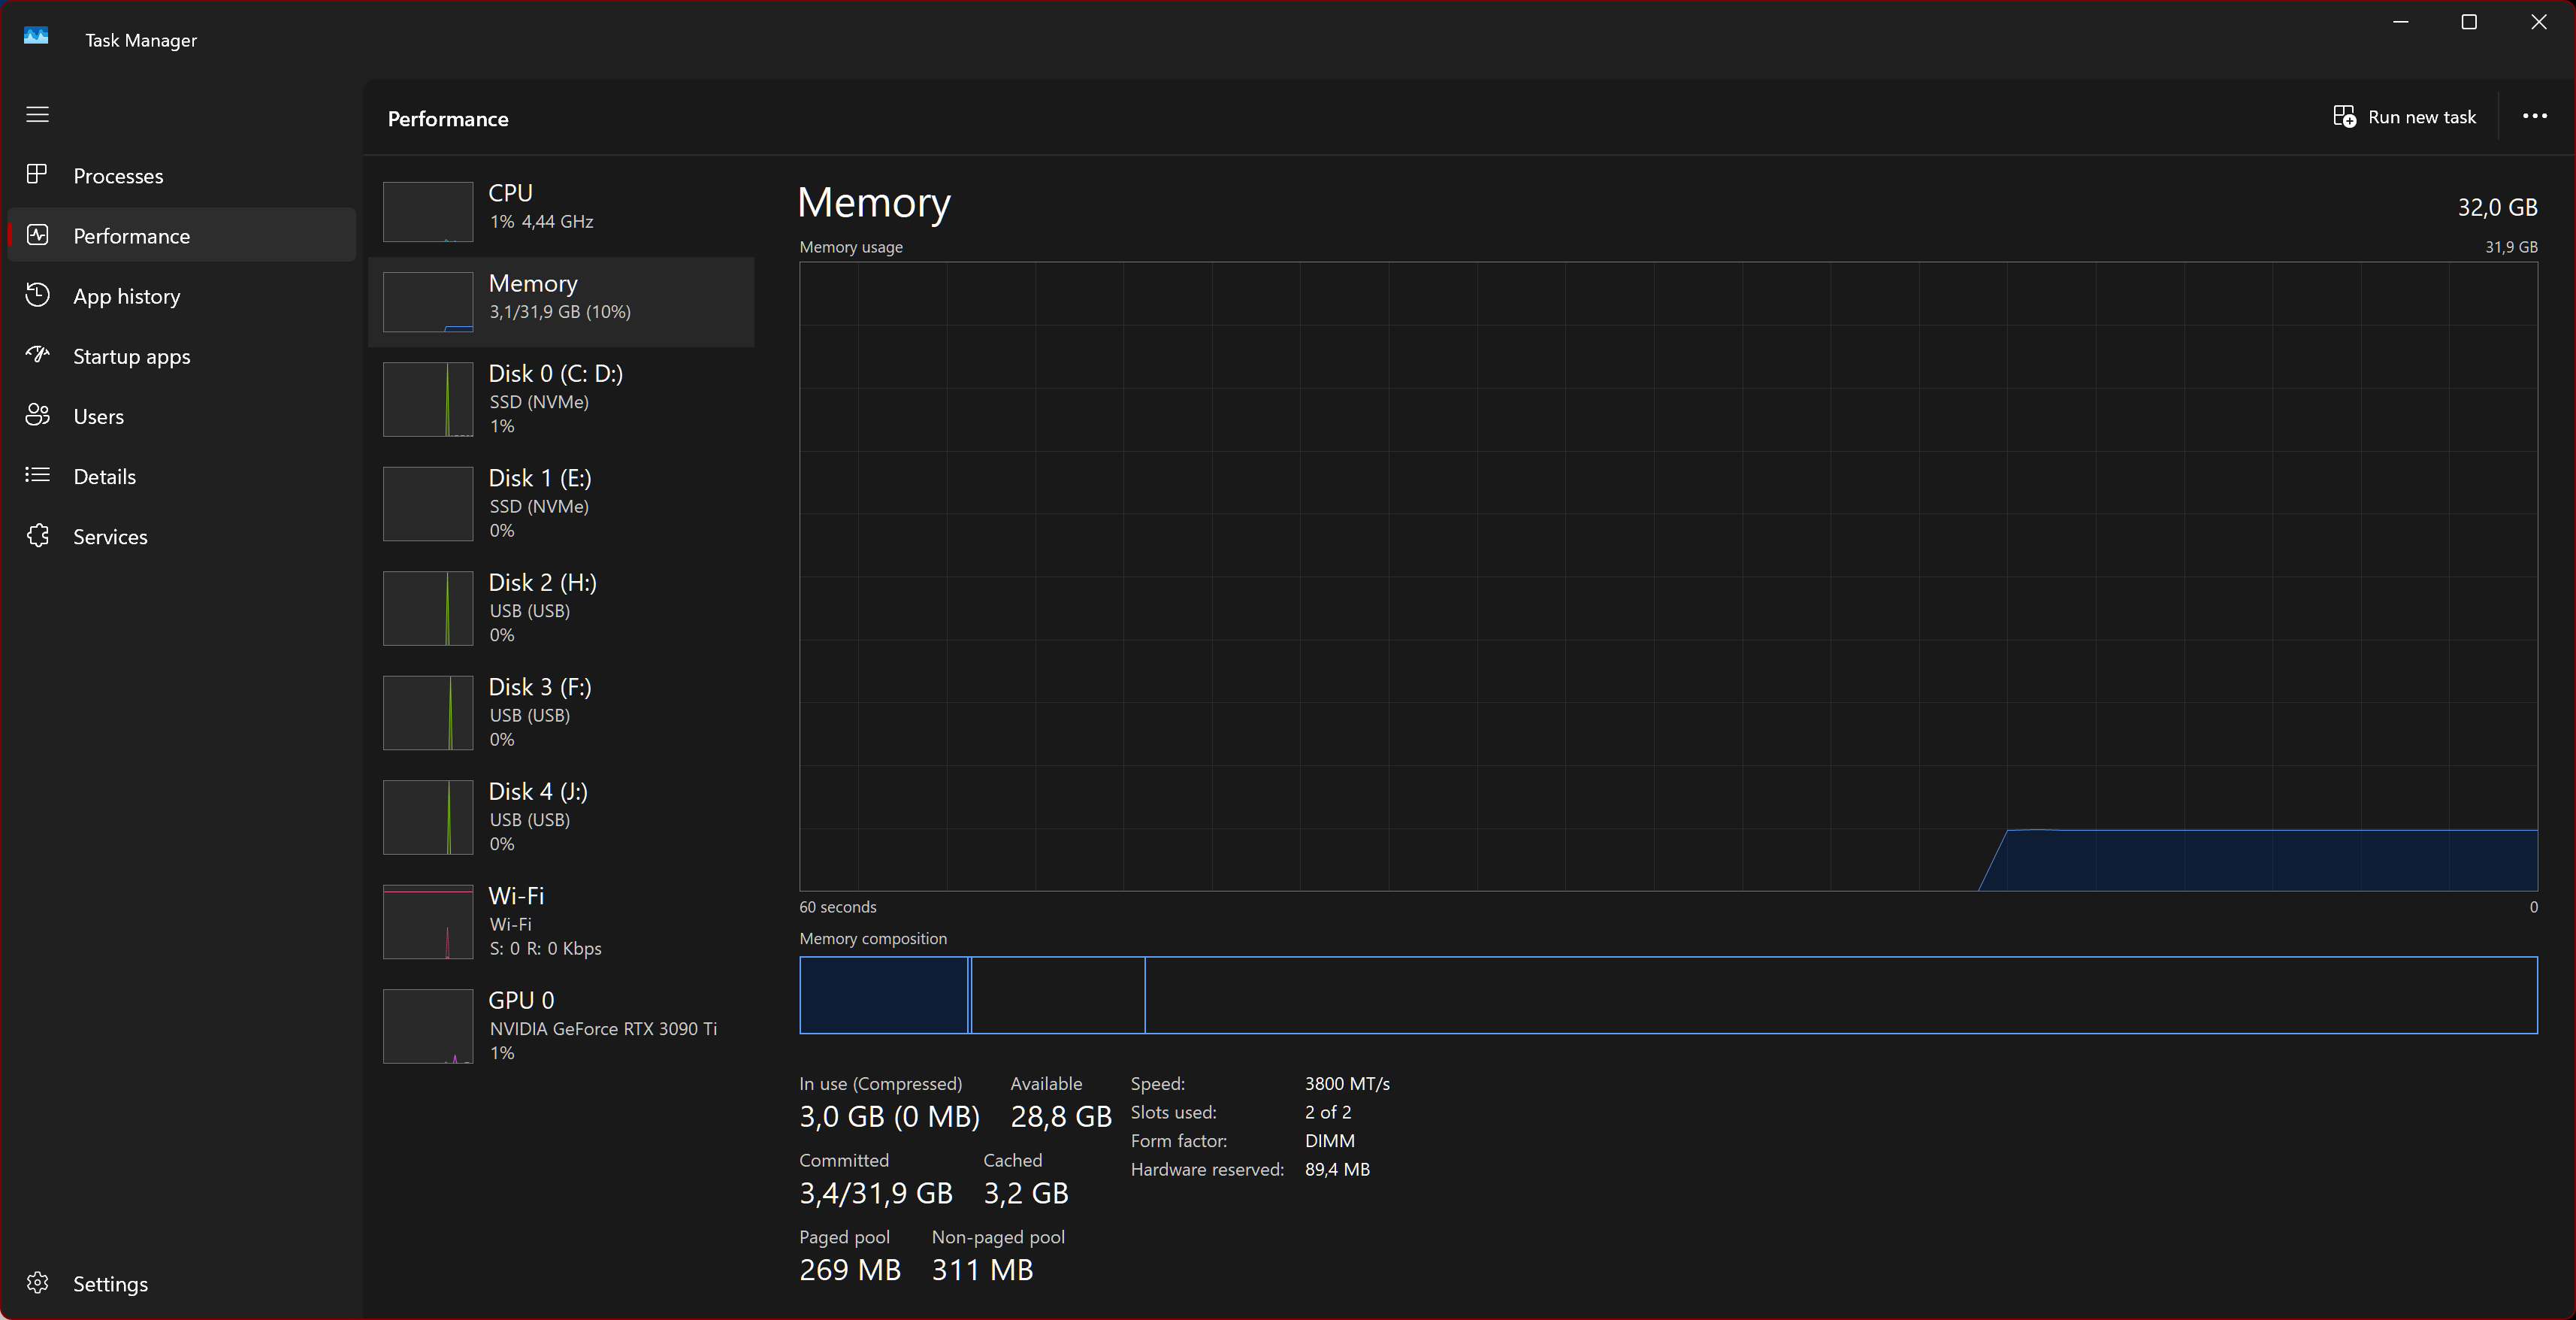Select Disk 4 (J:) USB entry
The image size is (2576, 1320).
tap(560, 817)
